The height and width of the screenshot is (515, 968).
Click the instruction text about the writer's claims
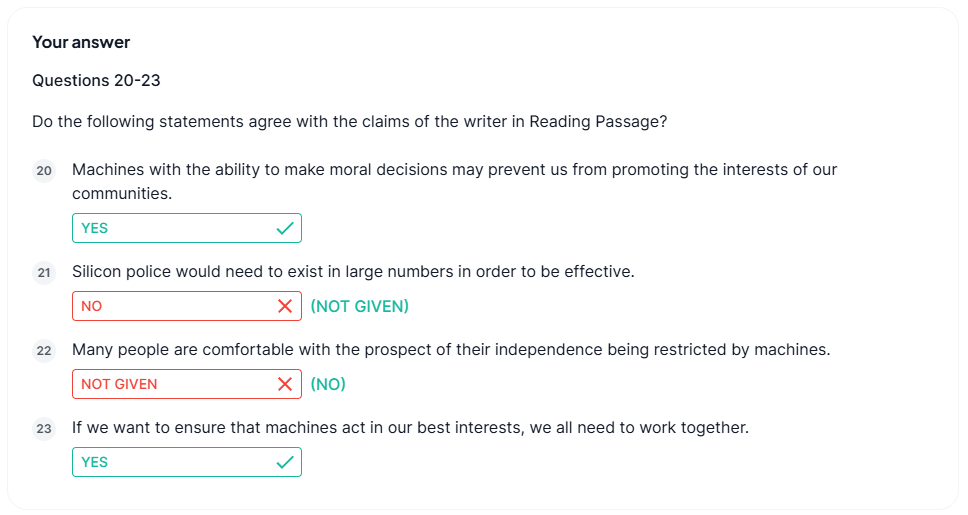349,122
